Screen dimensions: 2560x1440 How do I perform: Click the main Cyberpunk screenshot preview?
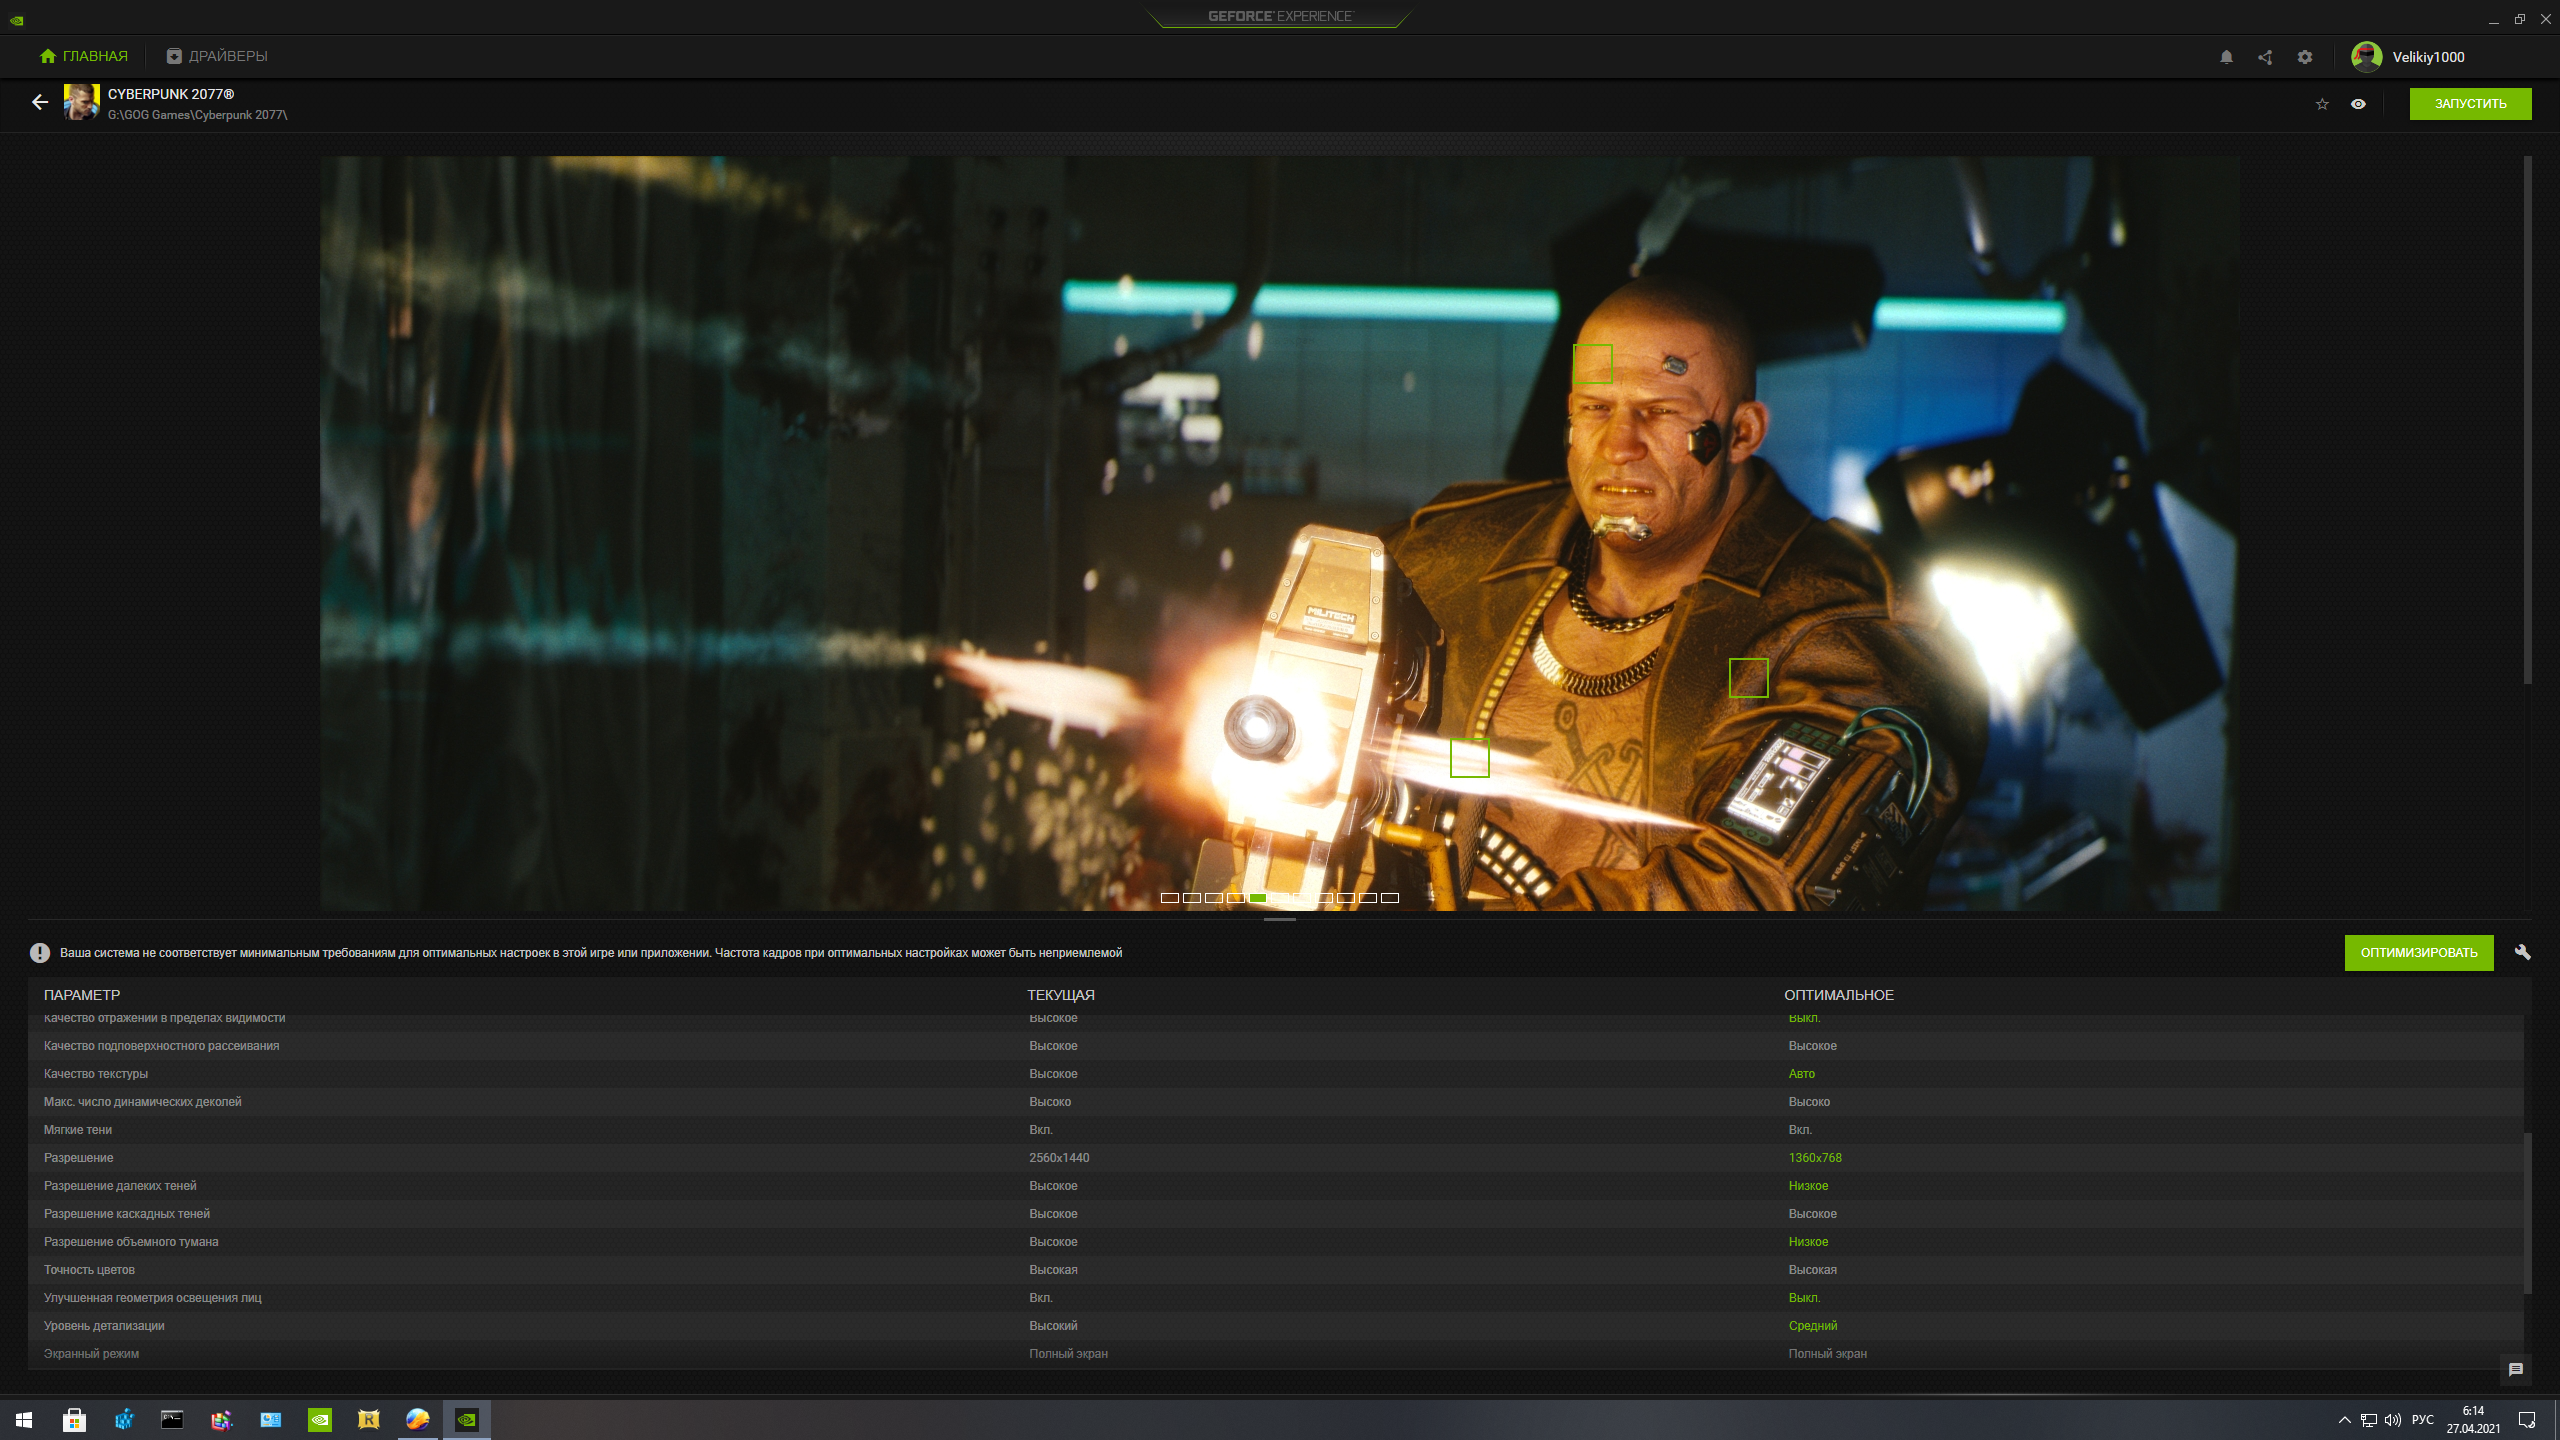point(1279,533)
